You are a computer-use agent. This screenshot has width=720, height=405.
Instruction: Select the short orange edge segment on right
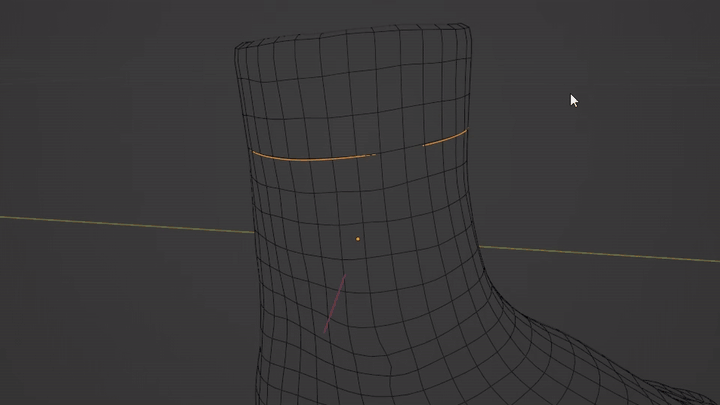point(445,138)
